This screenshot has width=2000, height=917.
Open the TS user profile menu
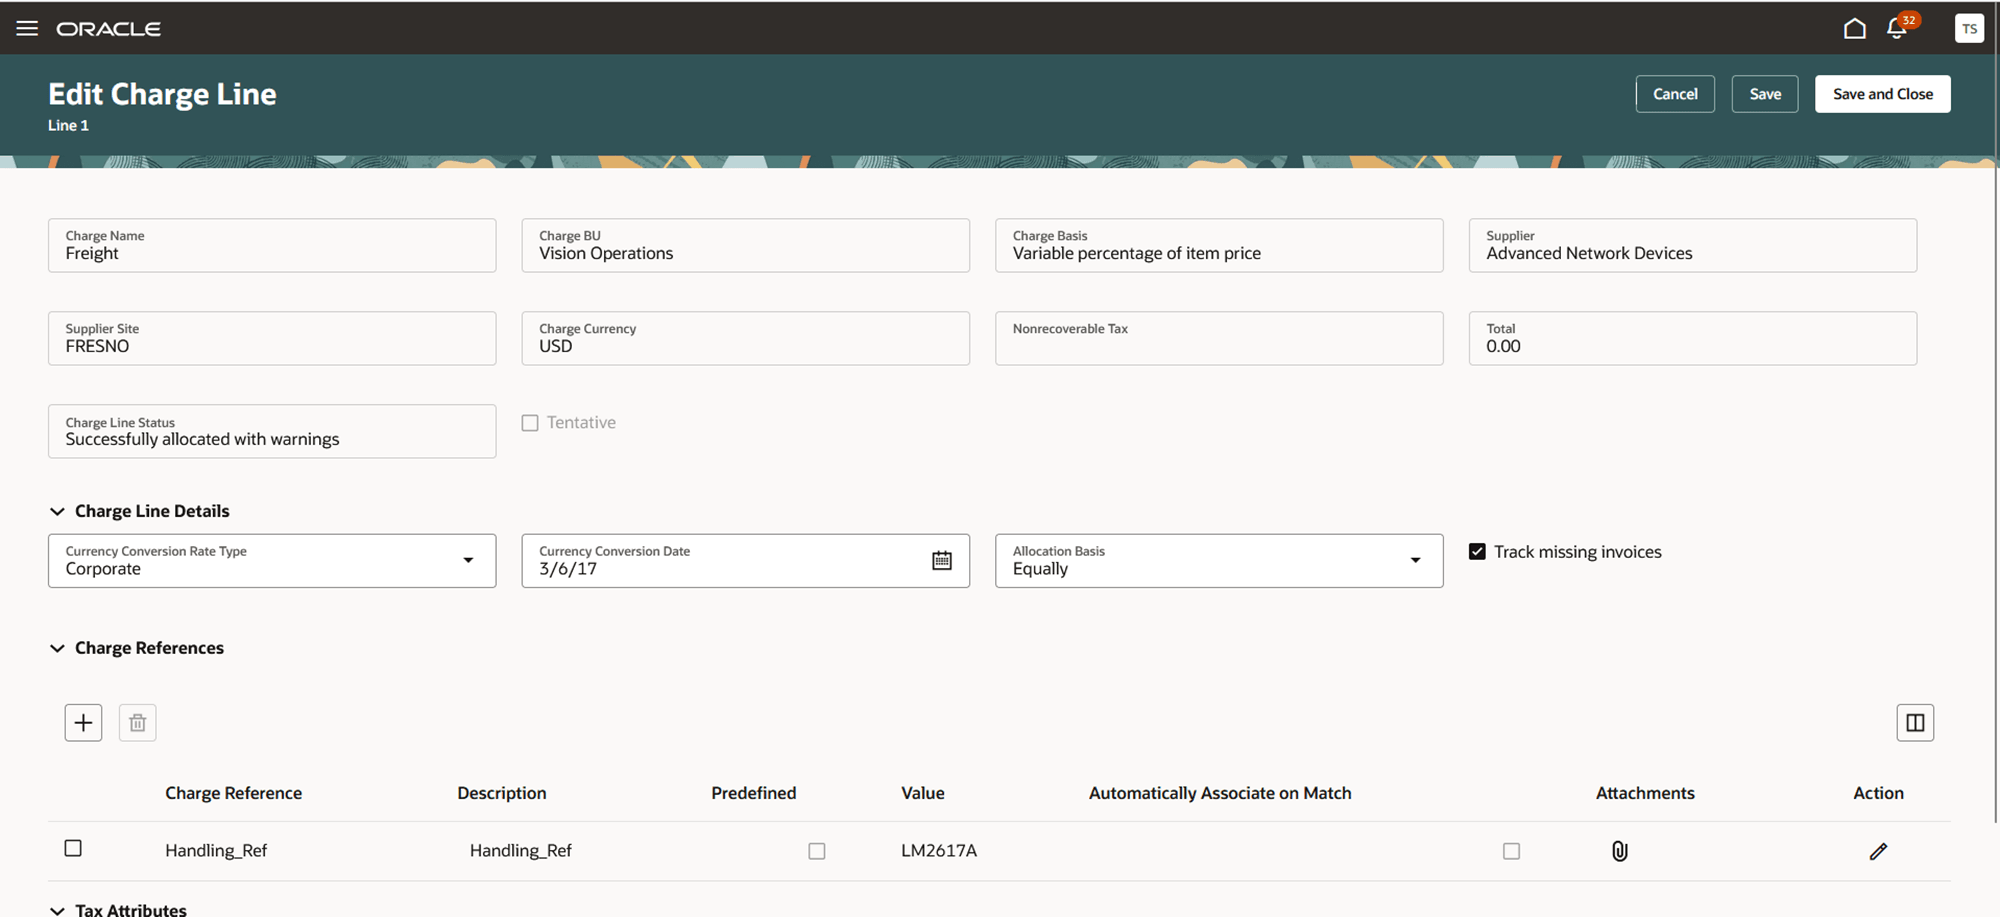1969,28
